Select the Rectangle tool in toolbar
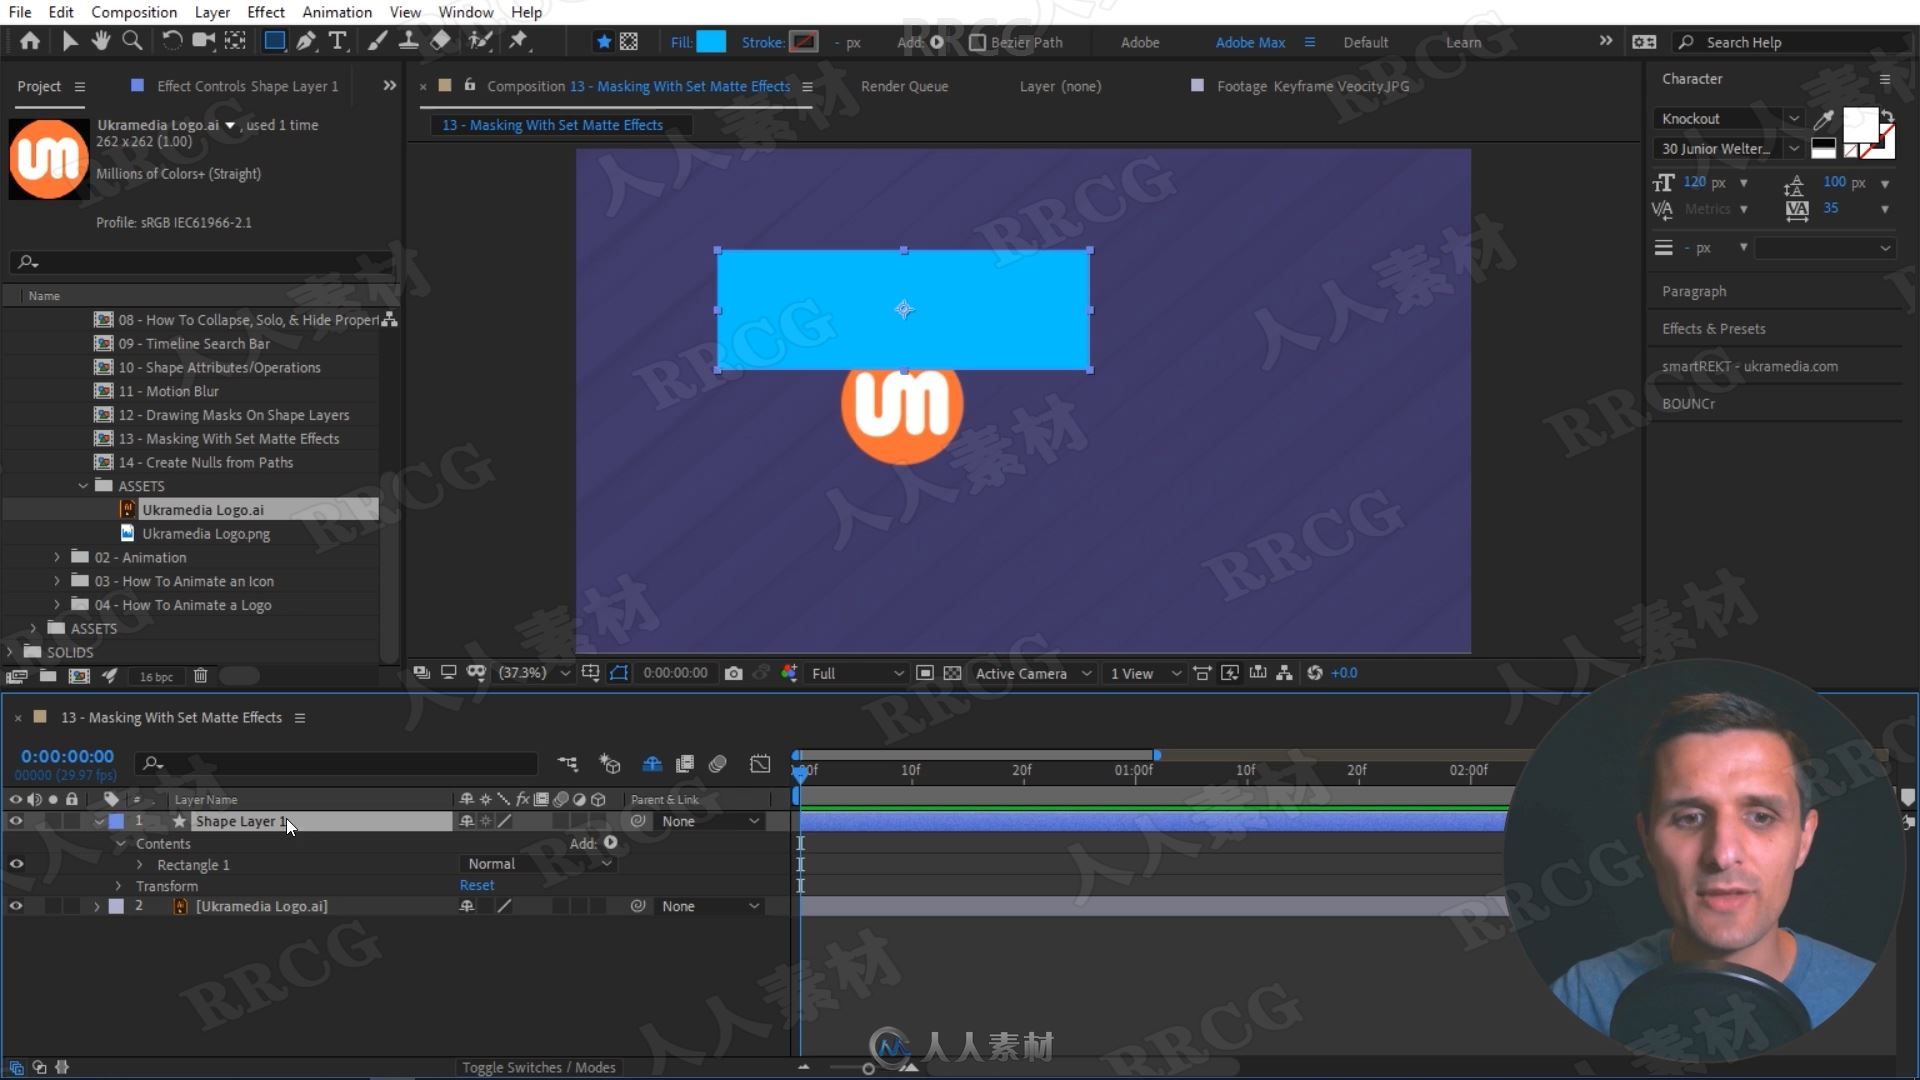The image size is (1920, 1080). (x=273, y=41)
